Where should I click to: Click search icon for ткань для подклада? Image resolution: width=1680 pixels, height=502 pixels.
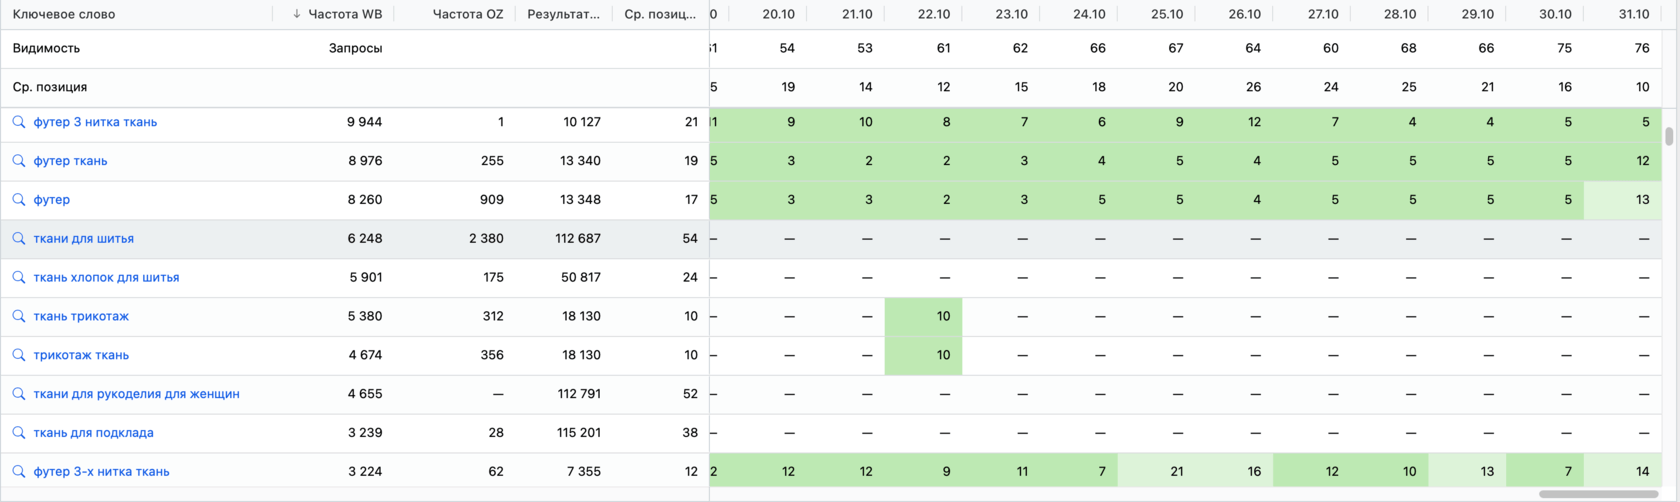point(19,433)
